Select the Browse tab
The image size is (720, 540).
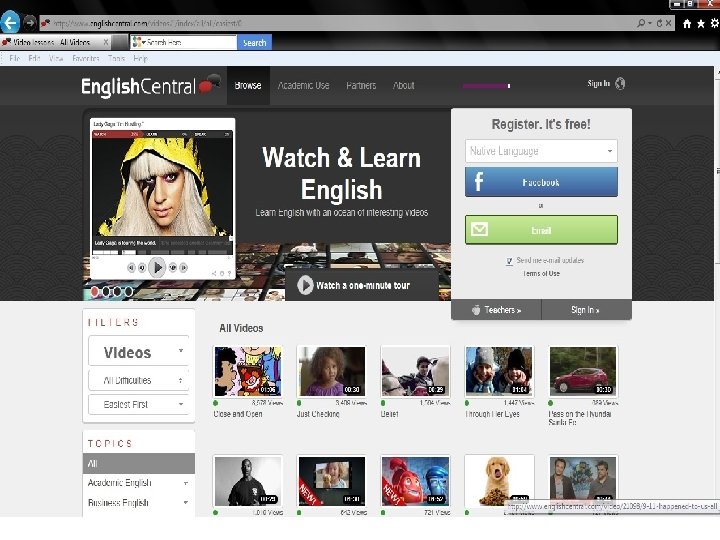(x=248, y=85)
